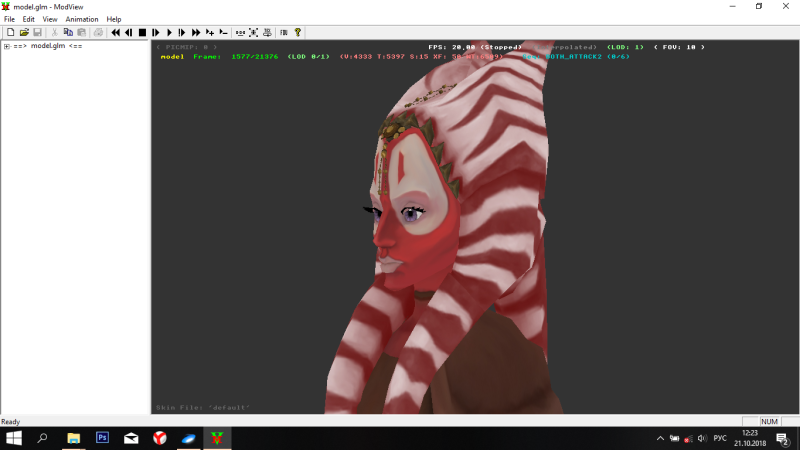Viewport: 800px width, 450px height.
Task: Click the FOV: 10 indicator in viewport
Action: 679,47
